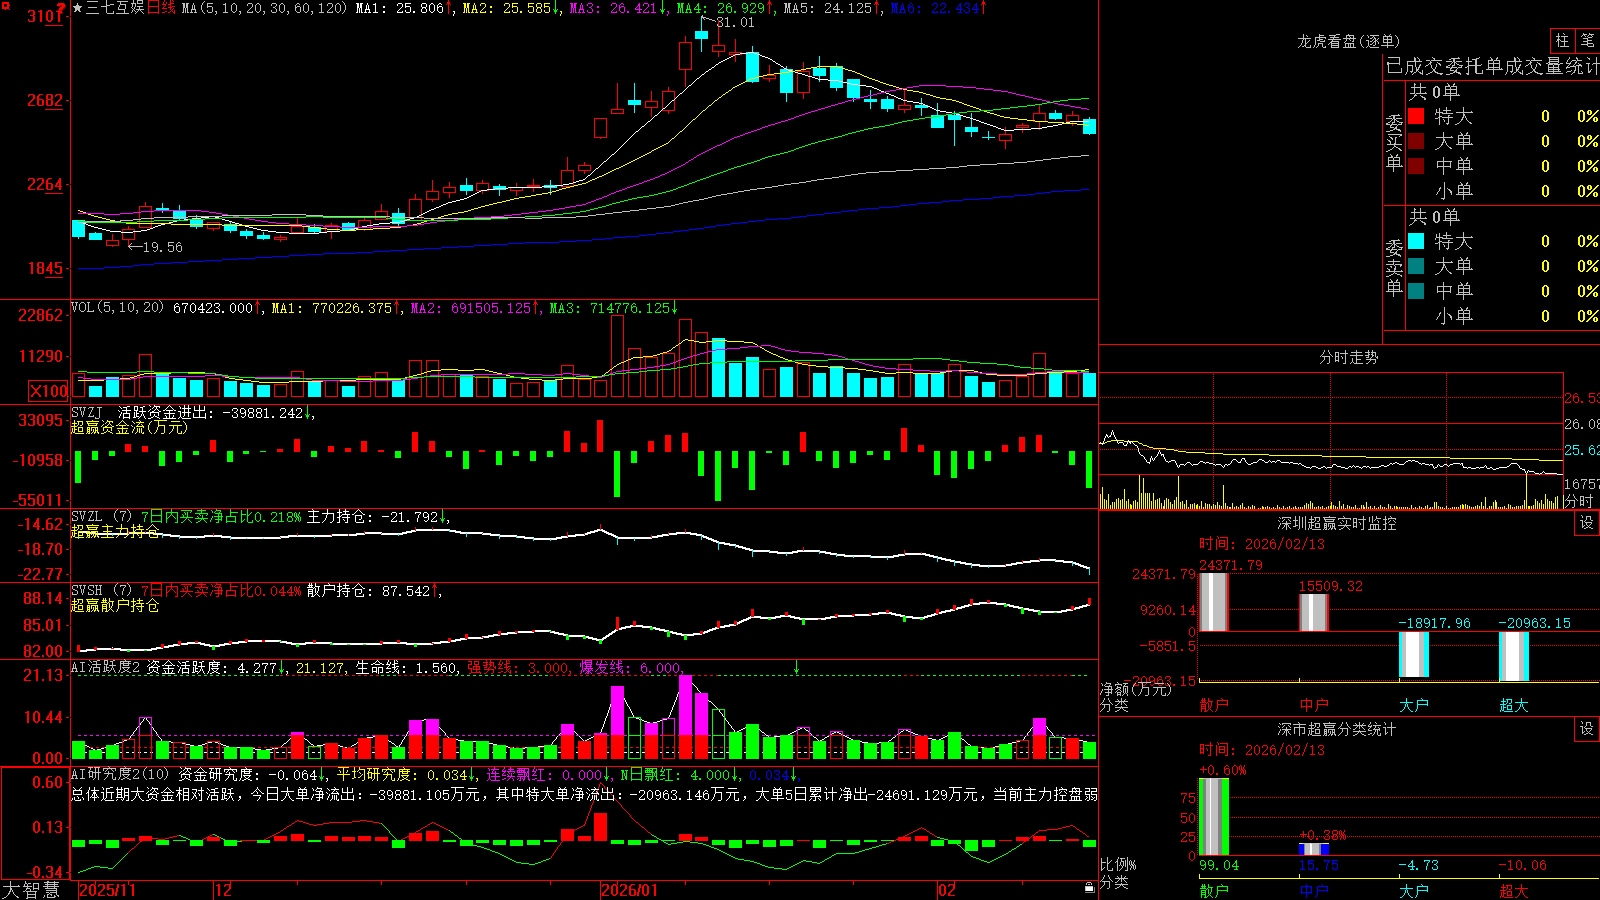Viewport: 1600px width, 900px height.
Task: Click the green down arrow marker in AI活跃度 panel
Action: coord(797,667)
